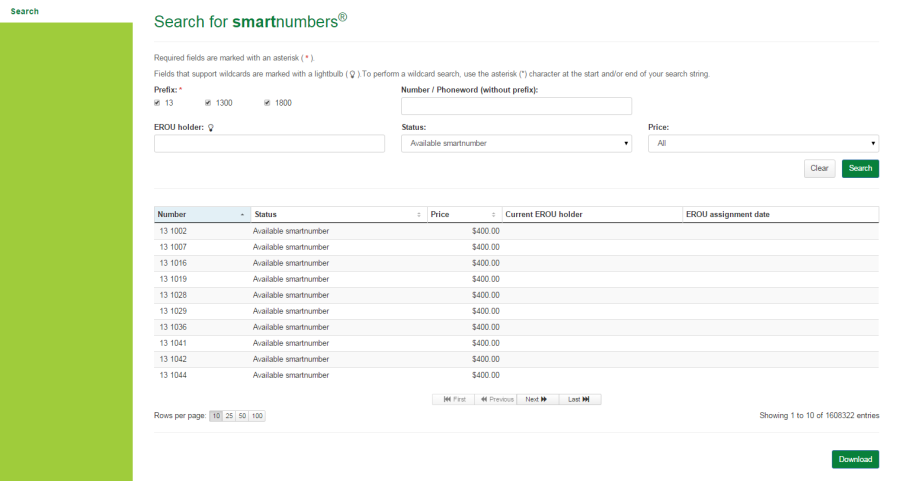Select number 13 1042 in the table

pyautogui.click(x=173, y=360)
